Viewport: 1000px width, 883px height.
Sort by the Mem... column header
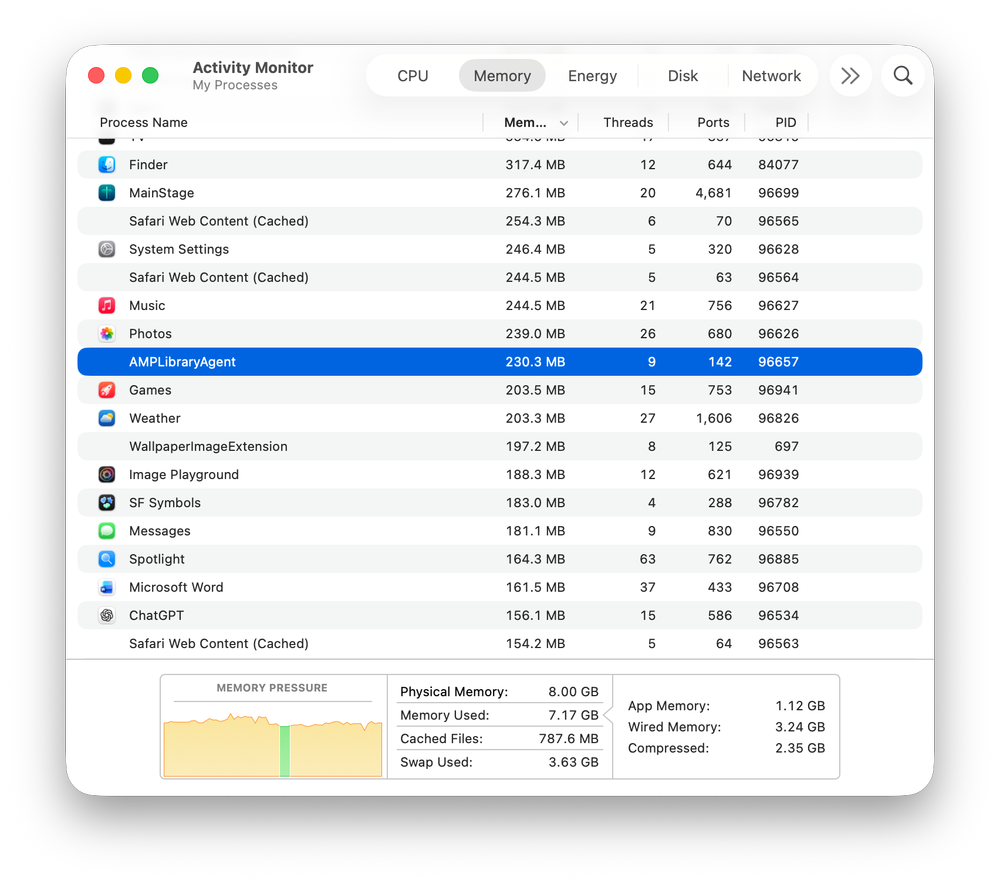coord(525,122)
